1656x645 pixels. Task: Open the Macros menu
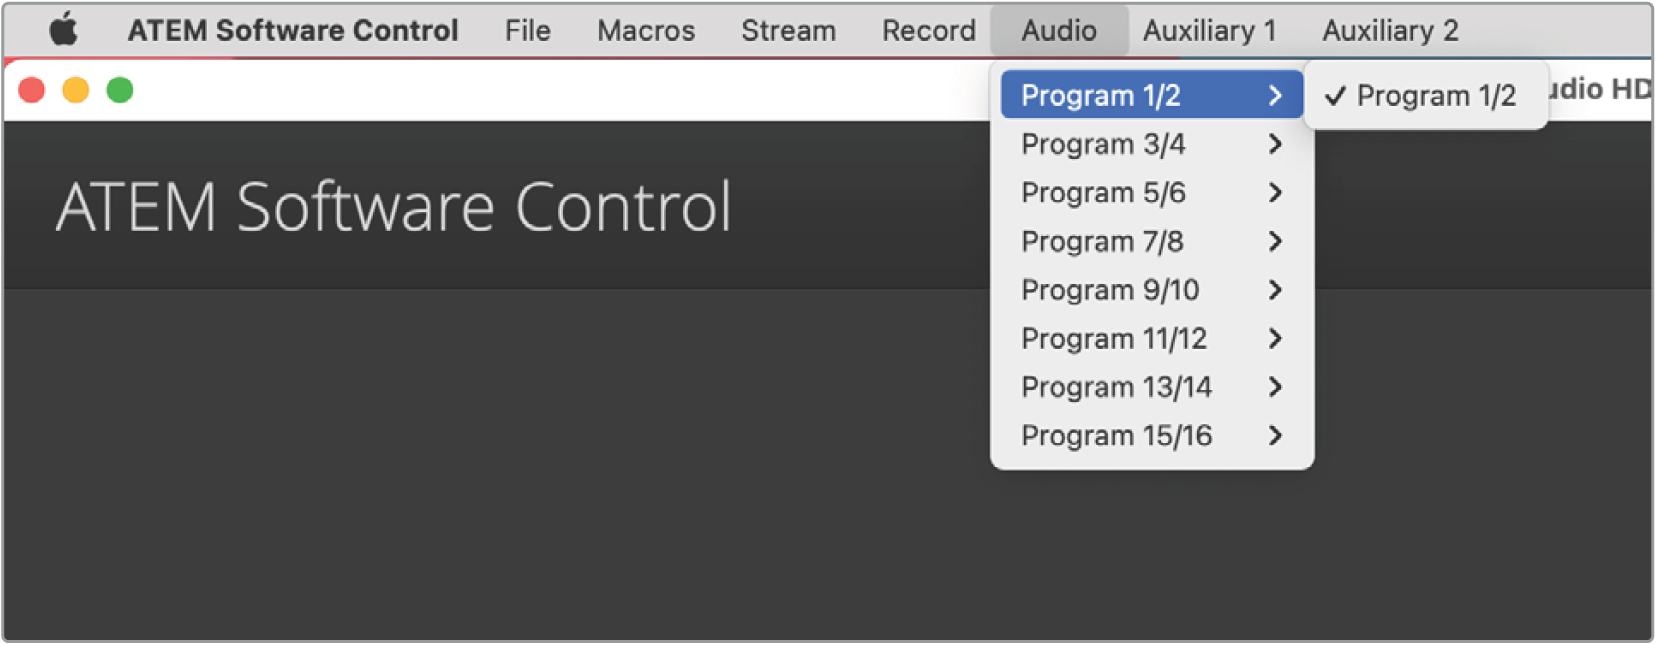(x=646, y=30)
